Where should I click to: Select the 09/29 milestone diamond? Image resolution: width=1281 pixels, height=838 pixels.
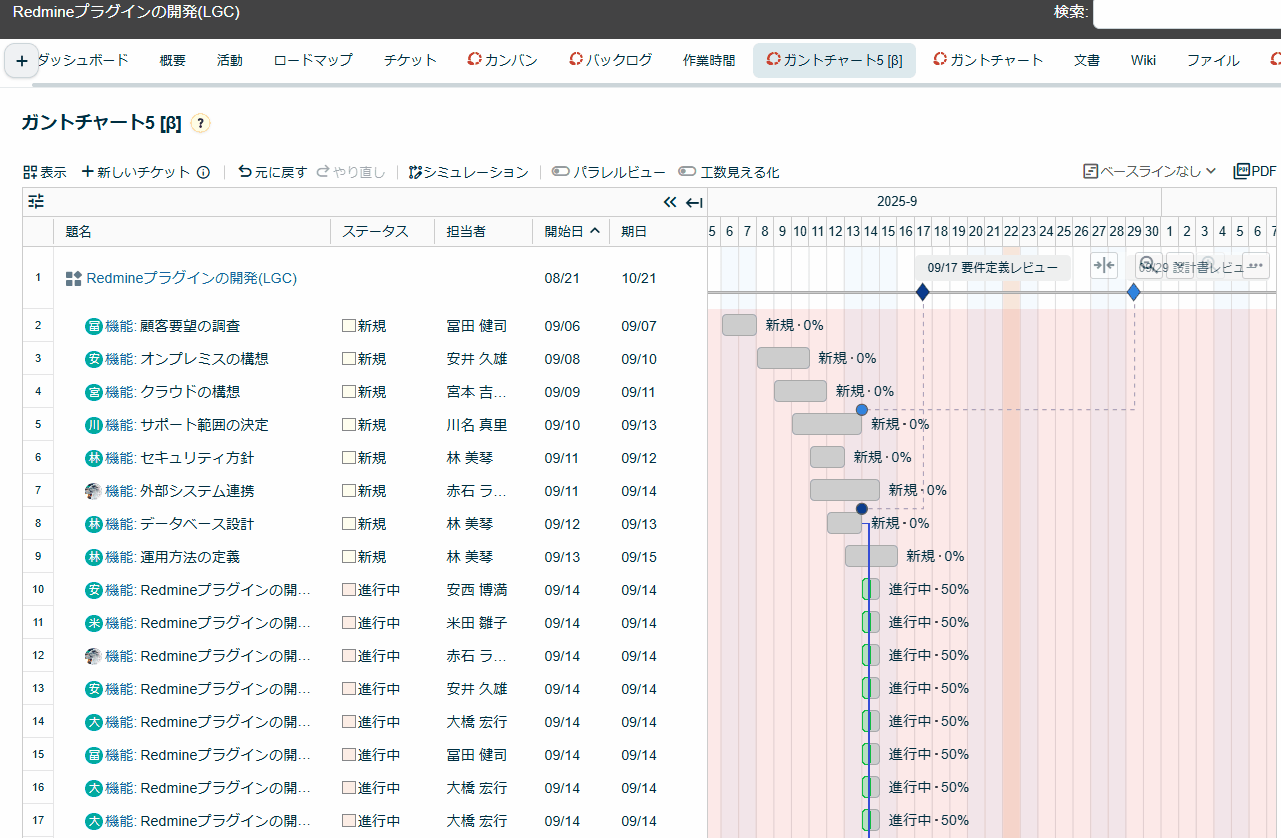point(1134,292)
